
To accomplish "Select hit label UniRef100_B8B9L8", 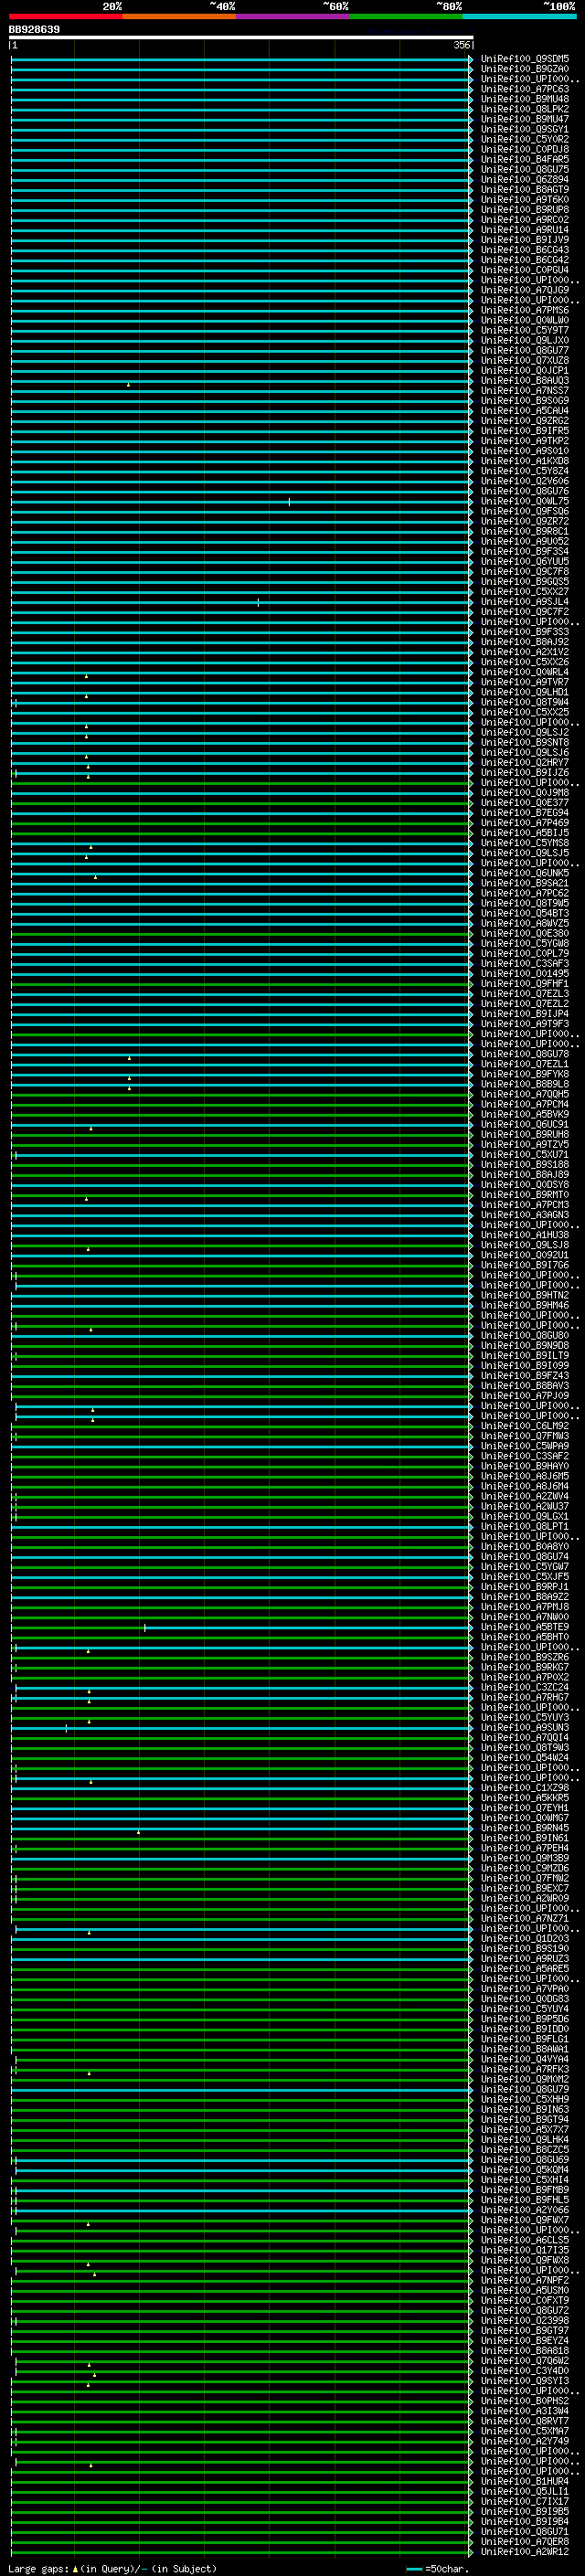I will [525, 1084].
